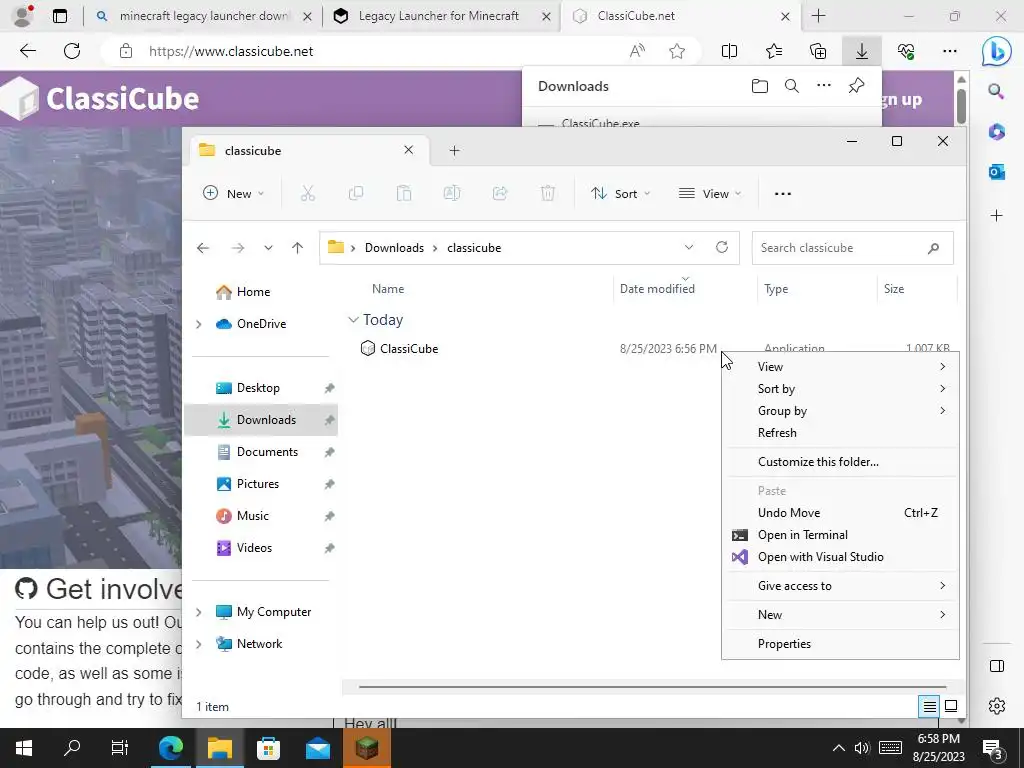Viewport: 1024px width, 768px height.
Task: Click the Rename icon in Explorer toolbar
Action: click(452, 193)
